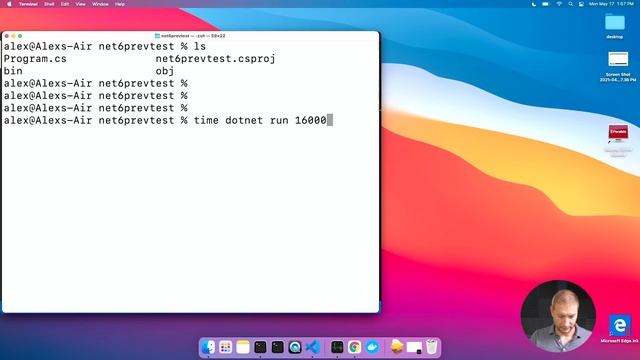Click the Terminal Dock icon beside QuickTime
This screenshot has width=640, height=360.
pyautogui.click(x=278, y=347)
